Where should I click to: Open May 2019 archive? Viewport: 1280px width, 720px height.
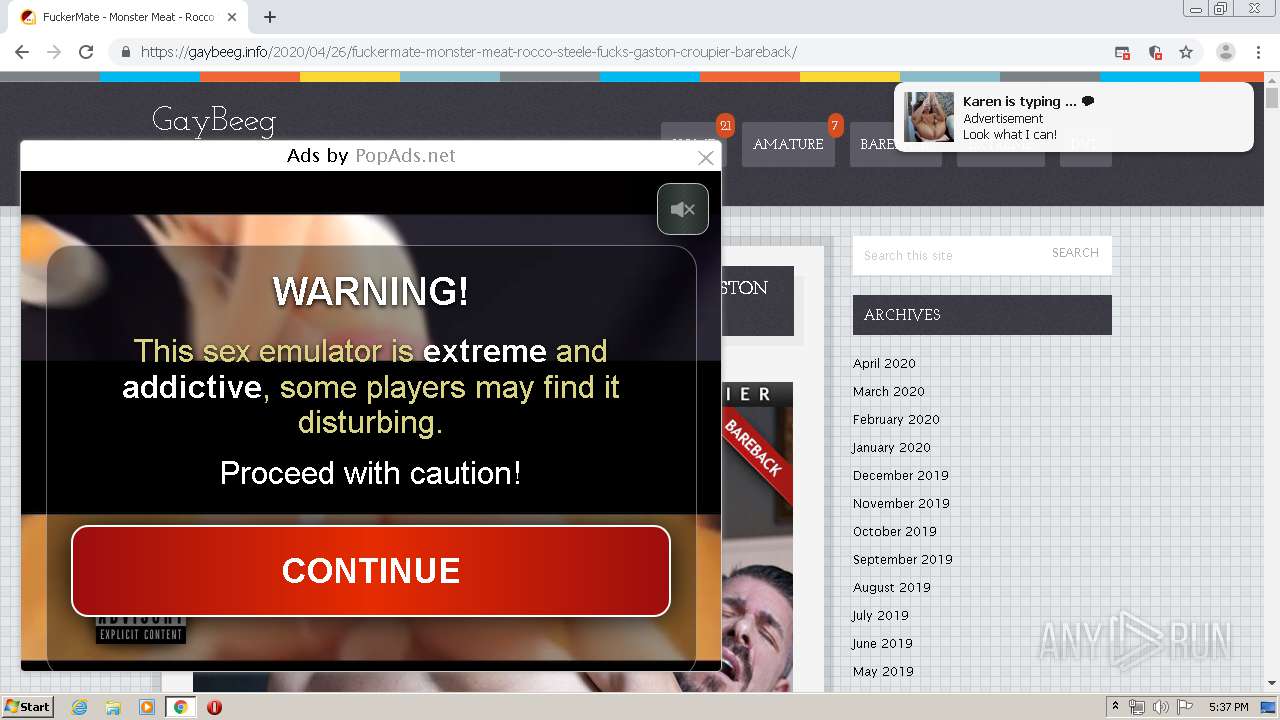click(883, 671)
